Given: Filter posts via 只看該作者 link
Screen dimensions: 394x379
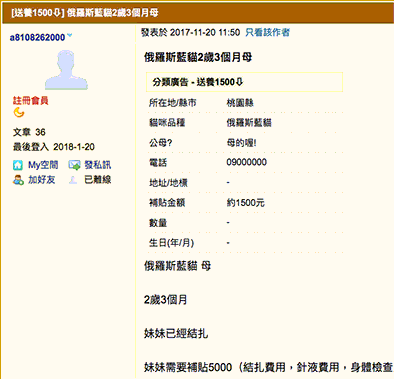Looking at the screenshot, I should pos(267,32).
